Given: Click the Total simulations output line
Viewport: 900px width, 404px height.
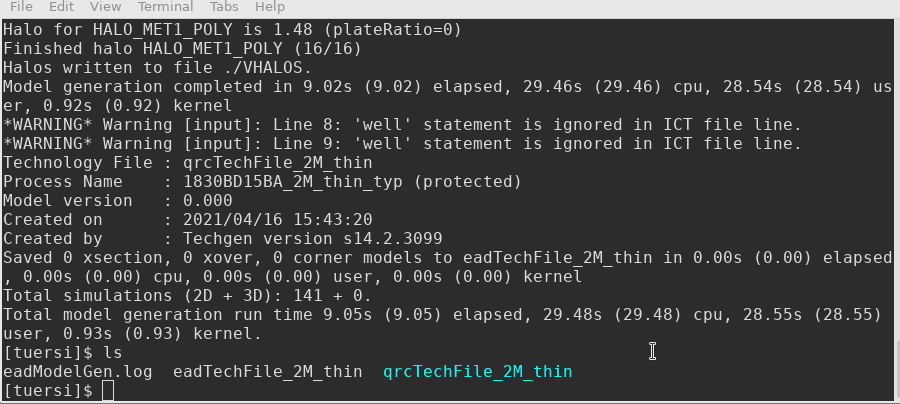Looking at the screenshot, I should point(187,296).
